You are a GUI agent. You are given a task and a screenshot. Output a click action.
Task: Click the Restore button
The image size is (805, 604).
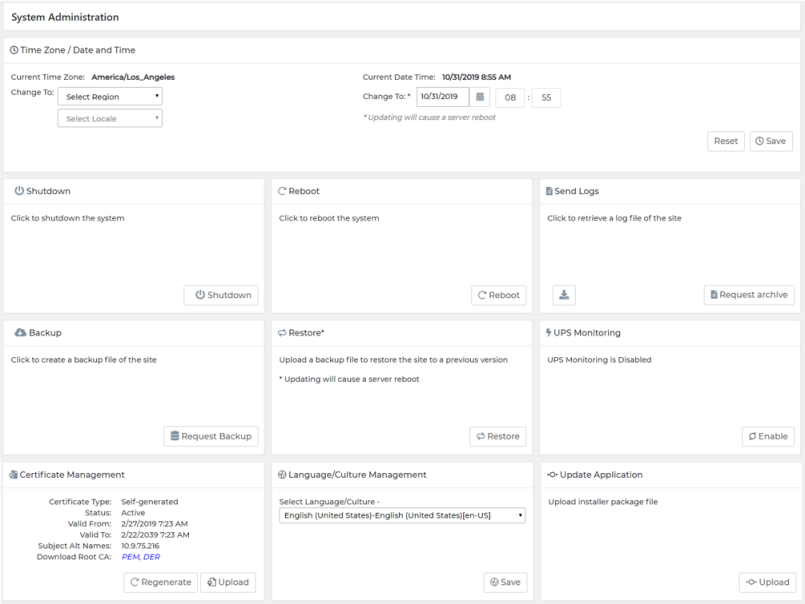[x=498, y=436]
